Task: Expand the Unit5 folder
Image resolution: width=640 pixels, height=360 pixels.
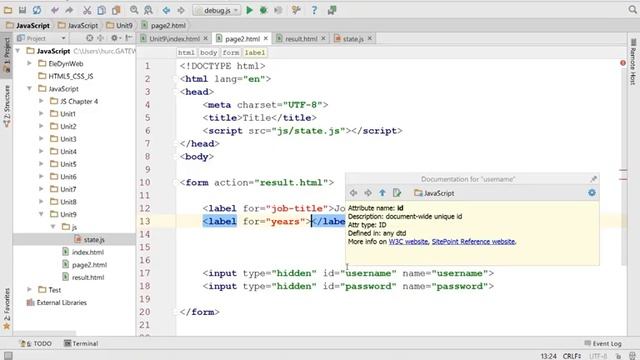Action: [x=41, y=164]
